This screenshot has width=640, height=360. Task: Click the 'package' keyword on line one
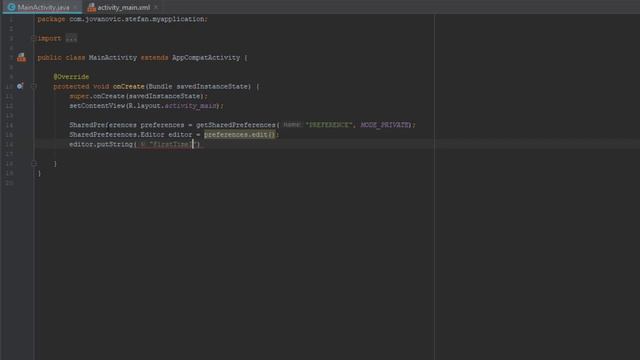51,19
